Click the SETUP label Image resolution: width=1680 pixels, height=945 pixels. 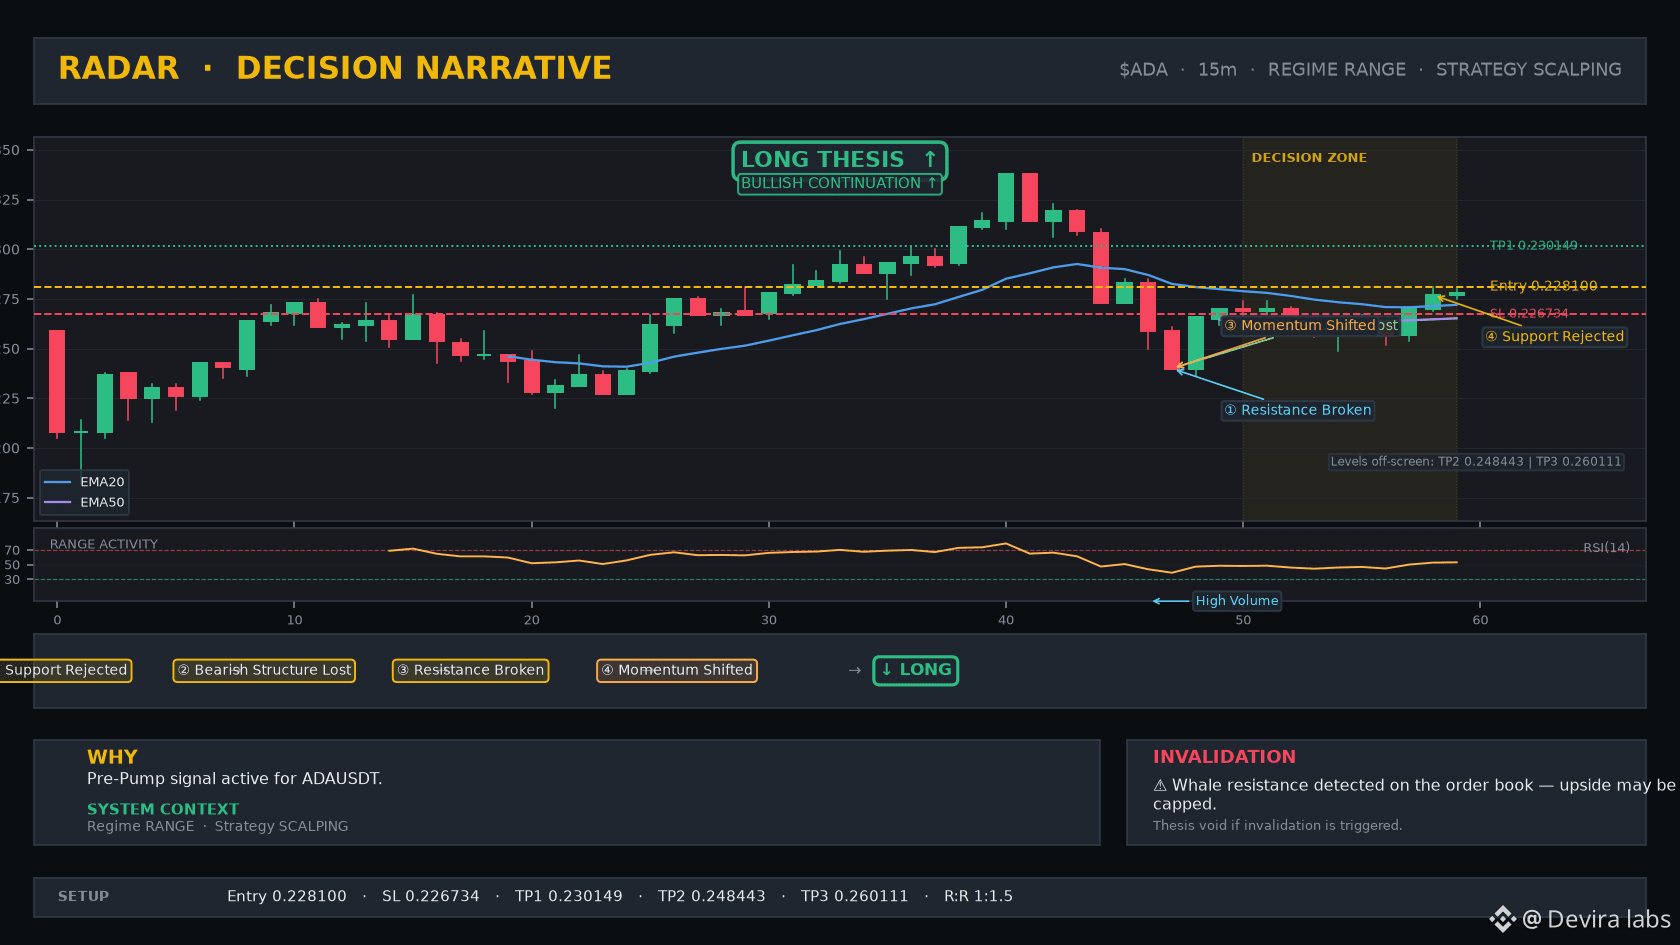pyautogui.click(x=83, y=897)
